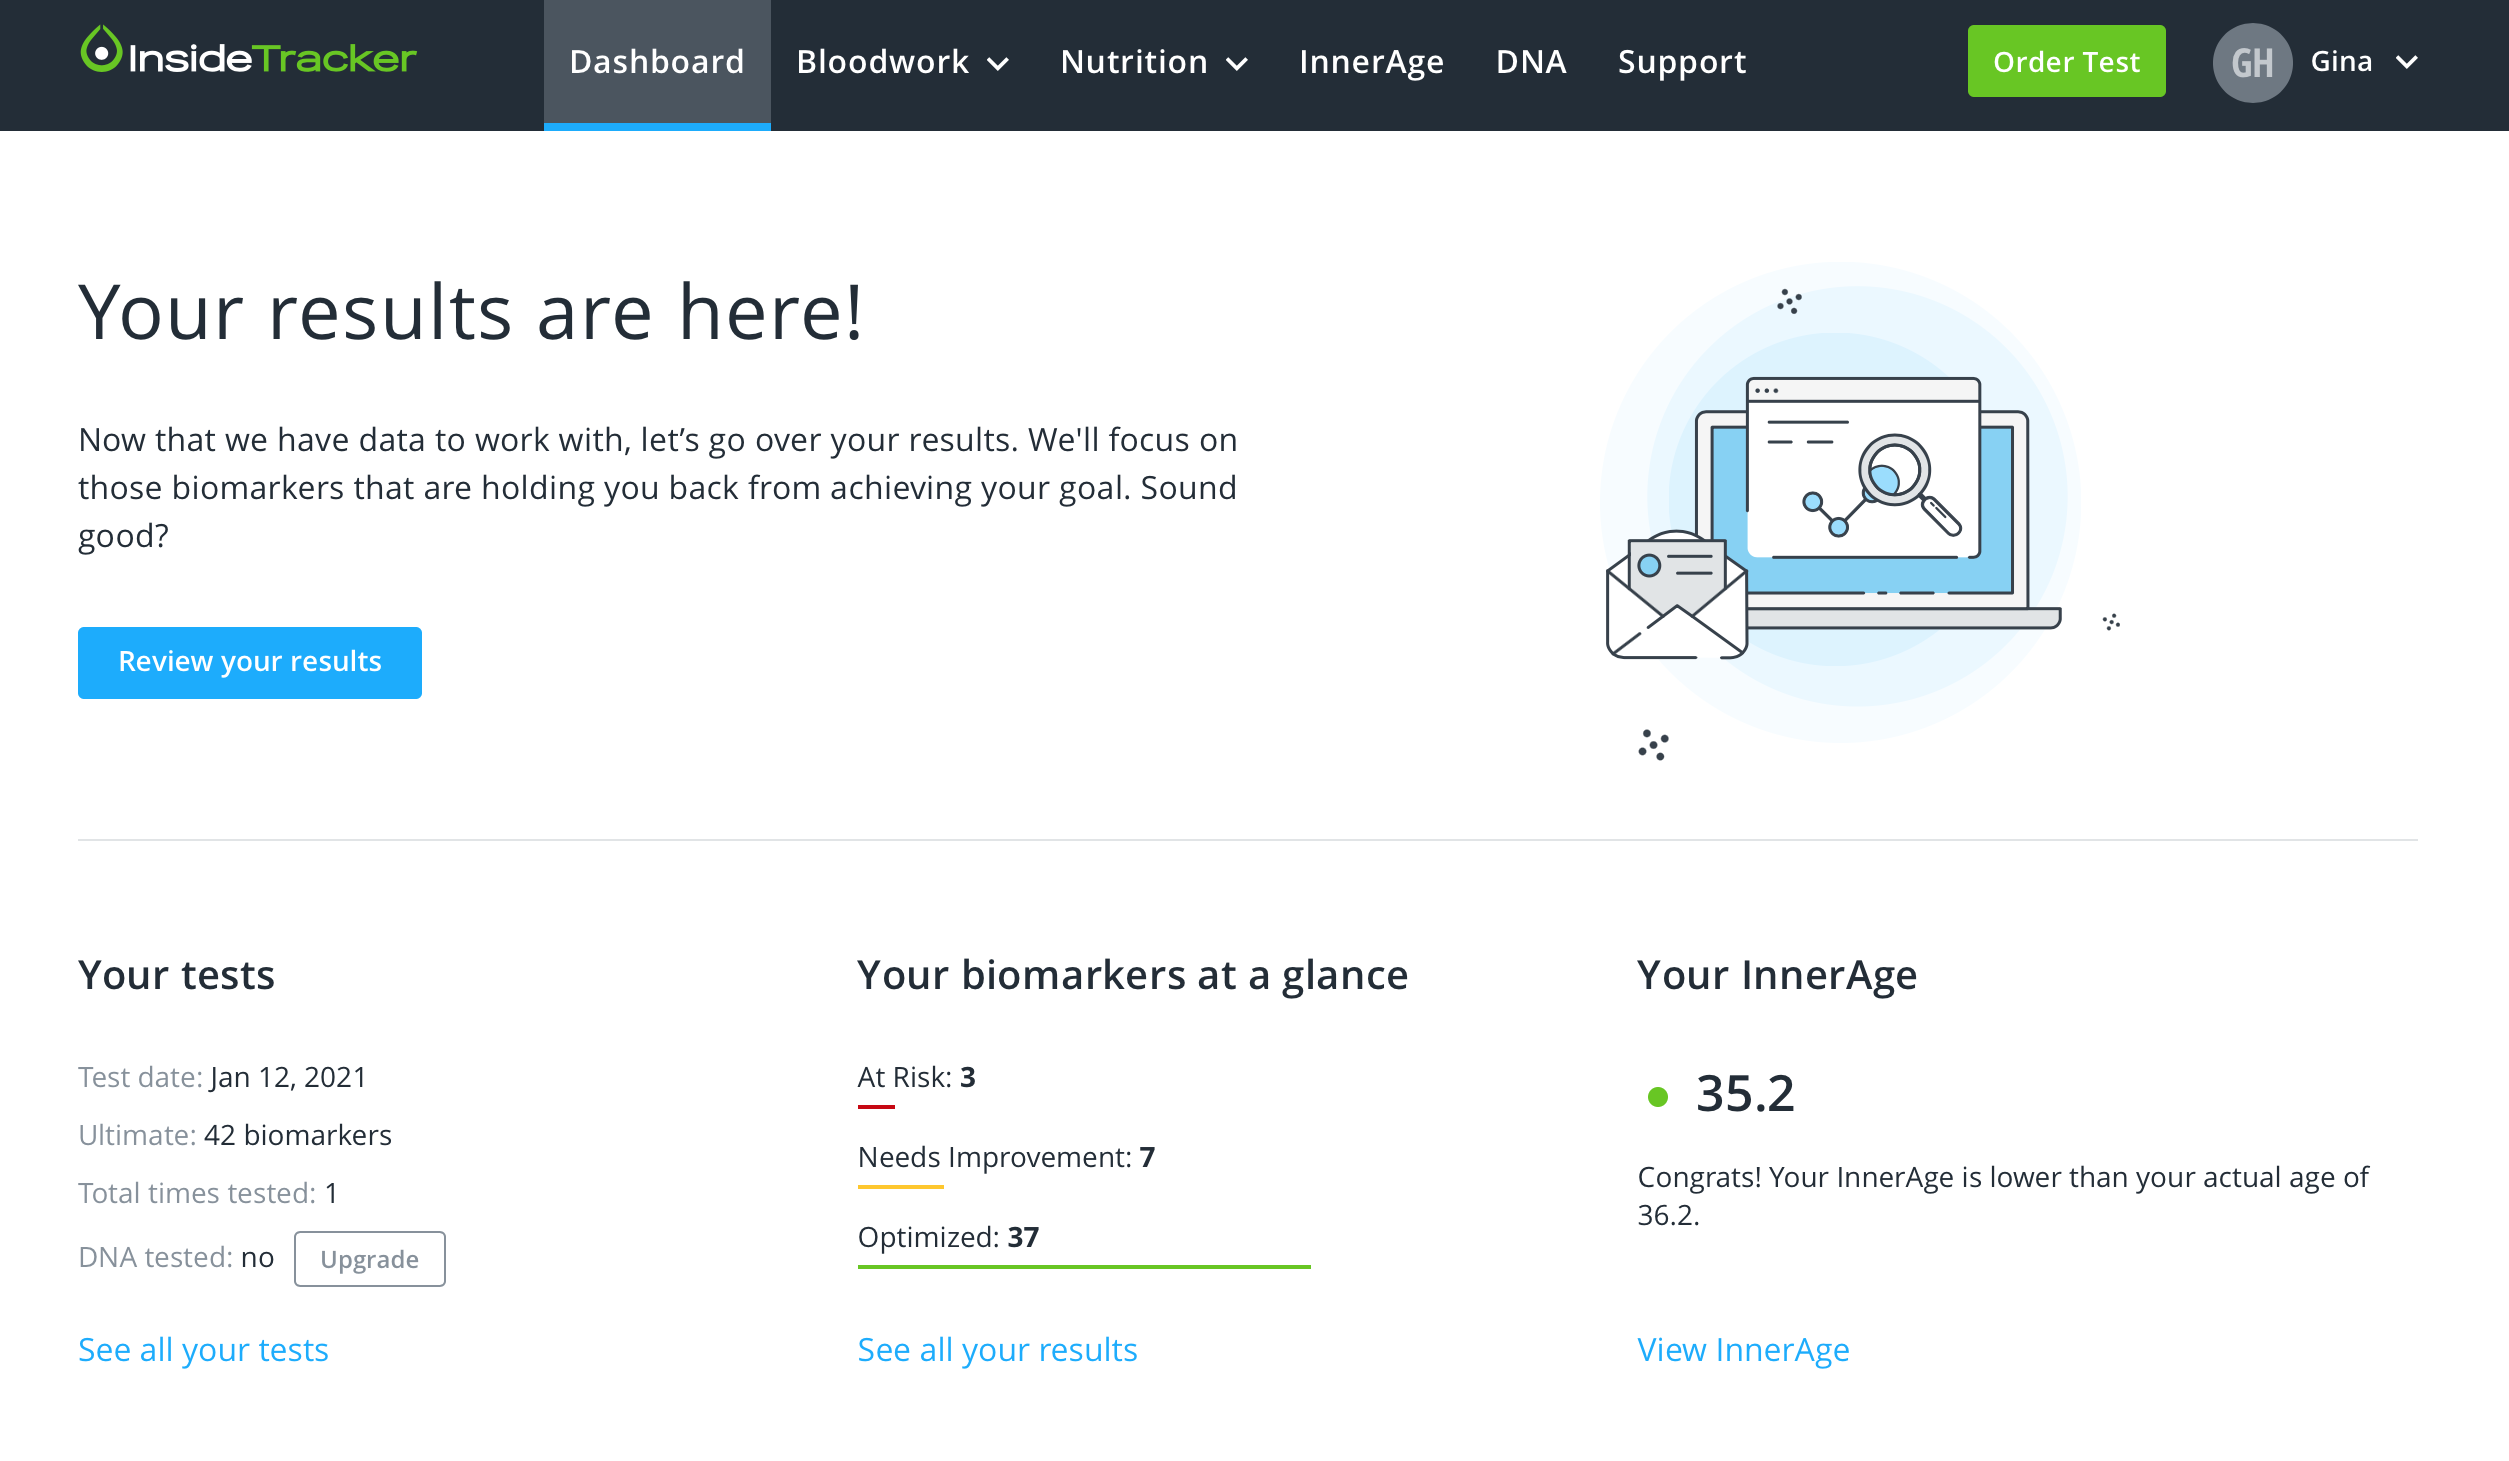
Task: Follow See all your results link
Action: [997, 1349]
